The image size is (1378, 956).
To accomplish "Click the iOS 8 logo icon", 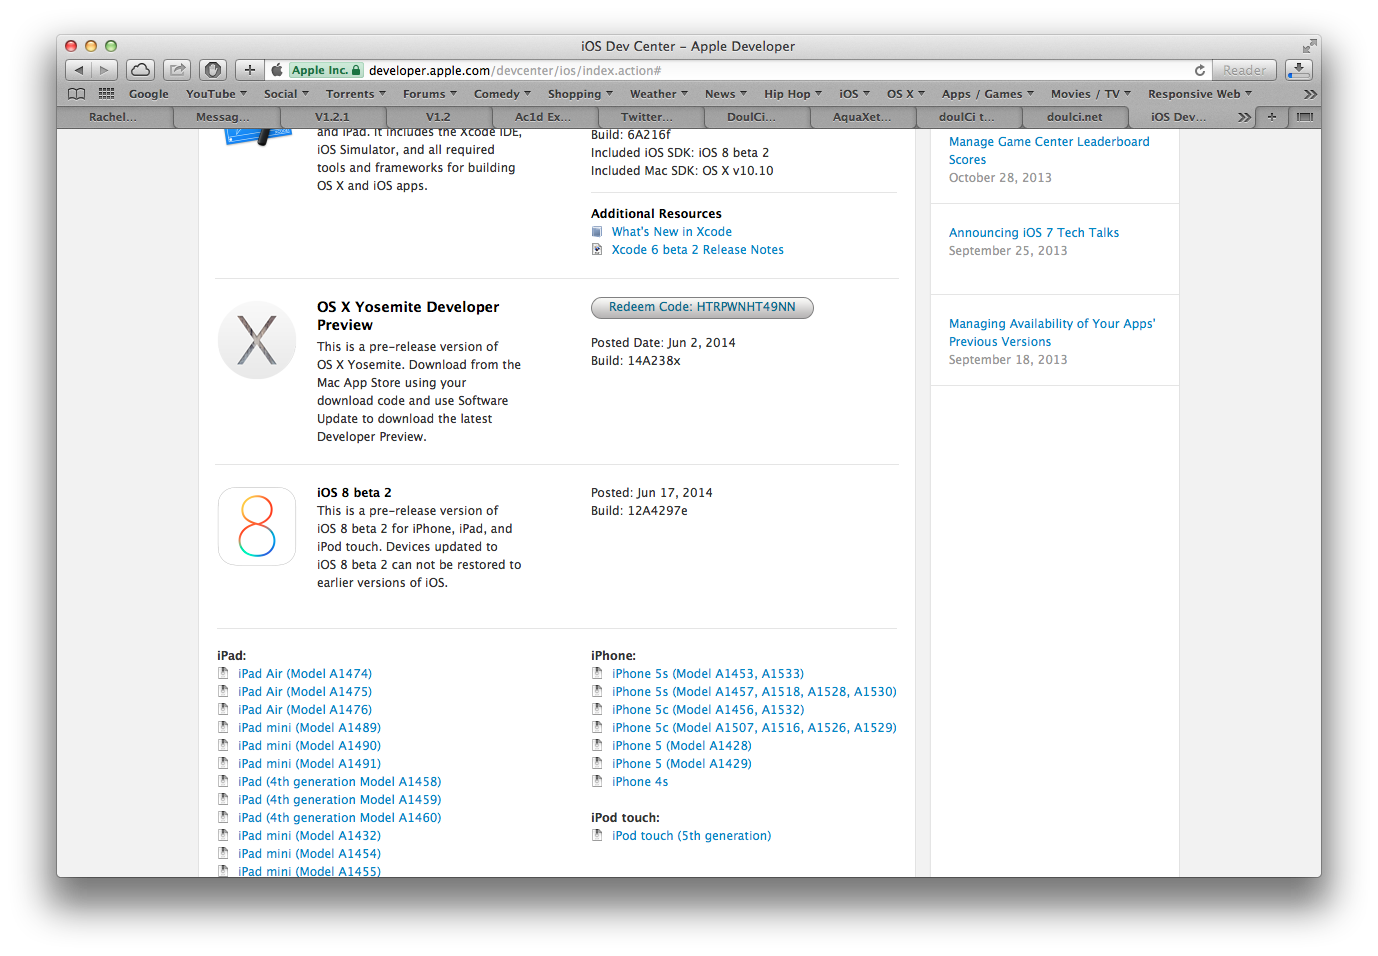I will point(257,526).
